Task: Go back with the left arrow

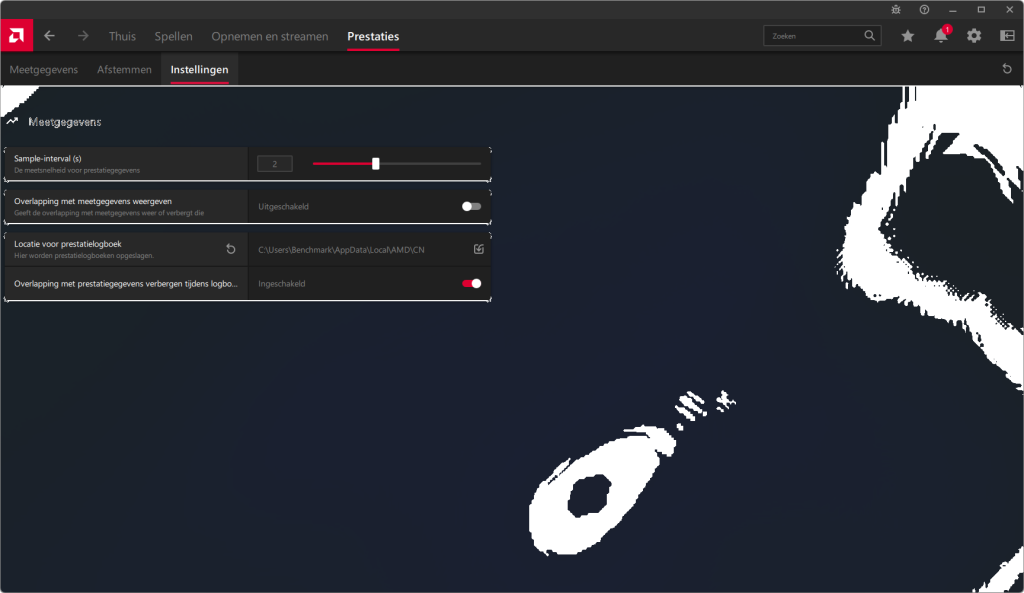Action: [x=49, y=36]
